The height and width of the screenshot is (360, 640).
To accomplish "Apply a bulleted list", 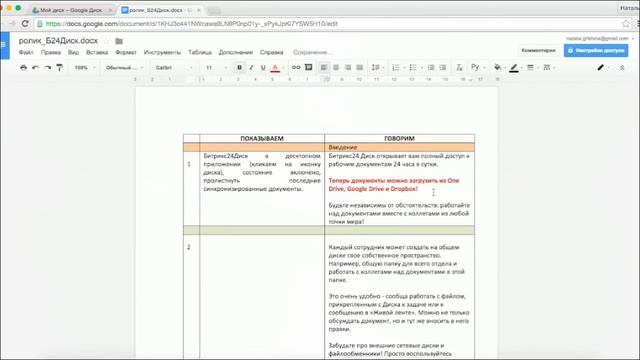I will [414, 67].
